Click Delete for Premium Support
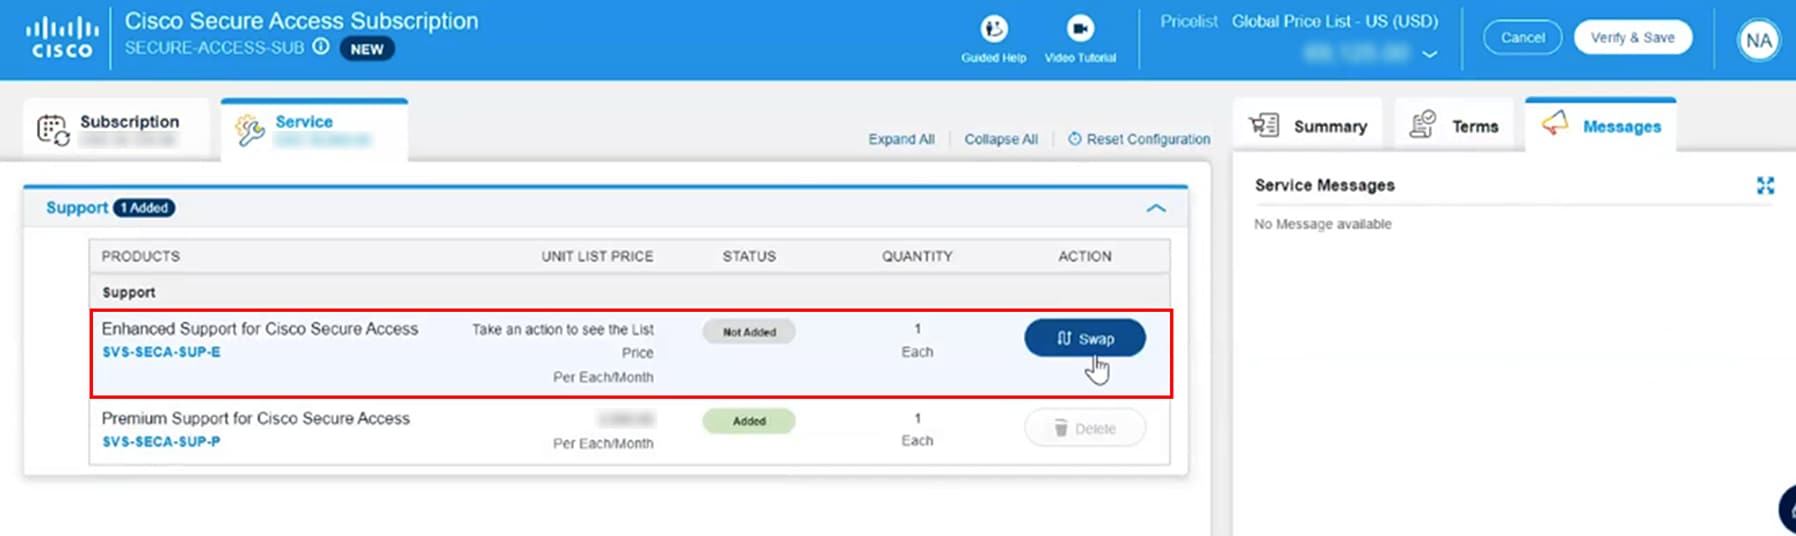The height and width of the screenshot is (536, 1796). click(x=1085, y=428)
